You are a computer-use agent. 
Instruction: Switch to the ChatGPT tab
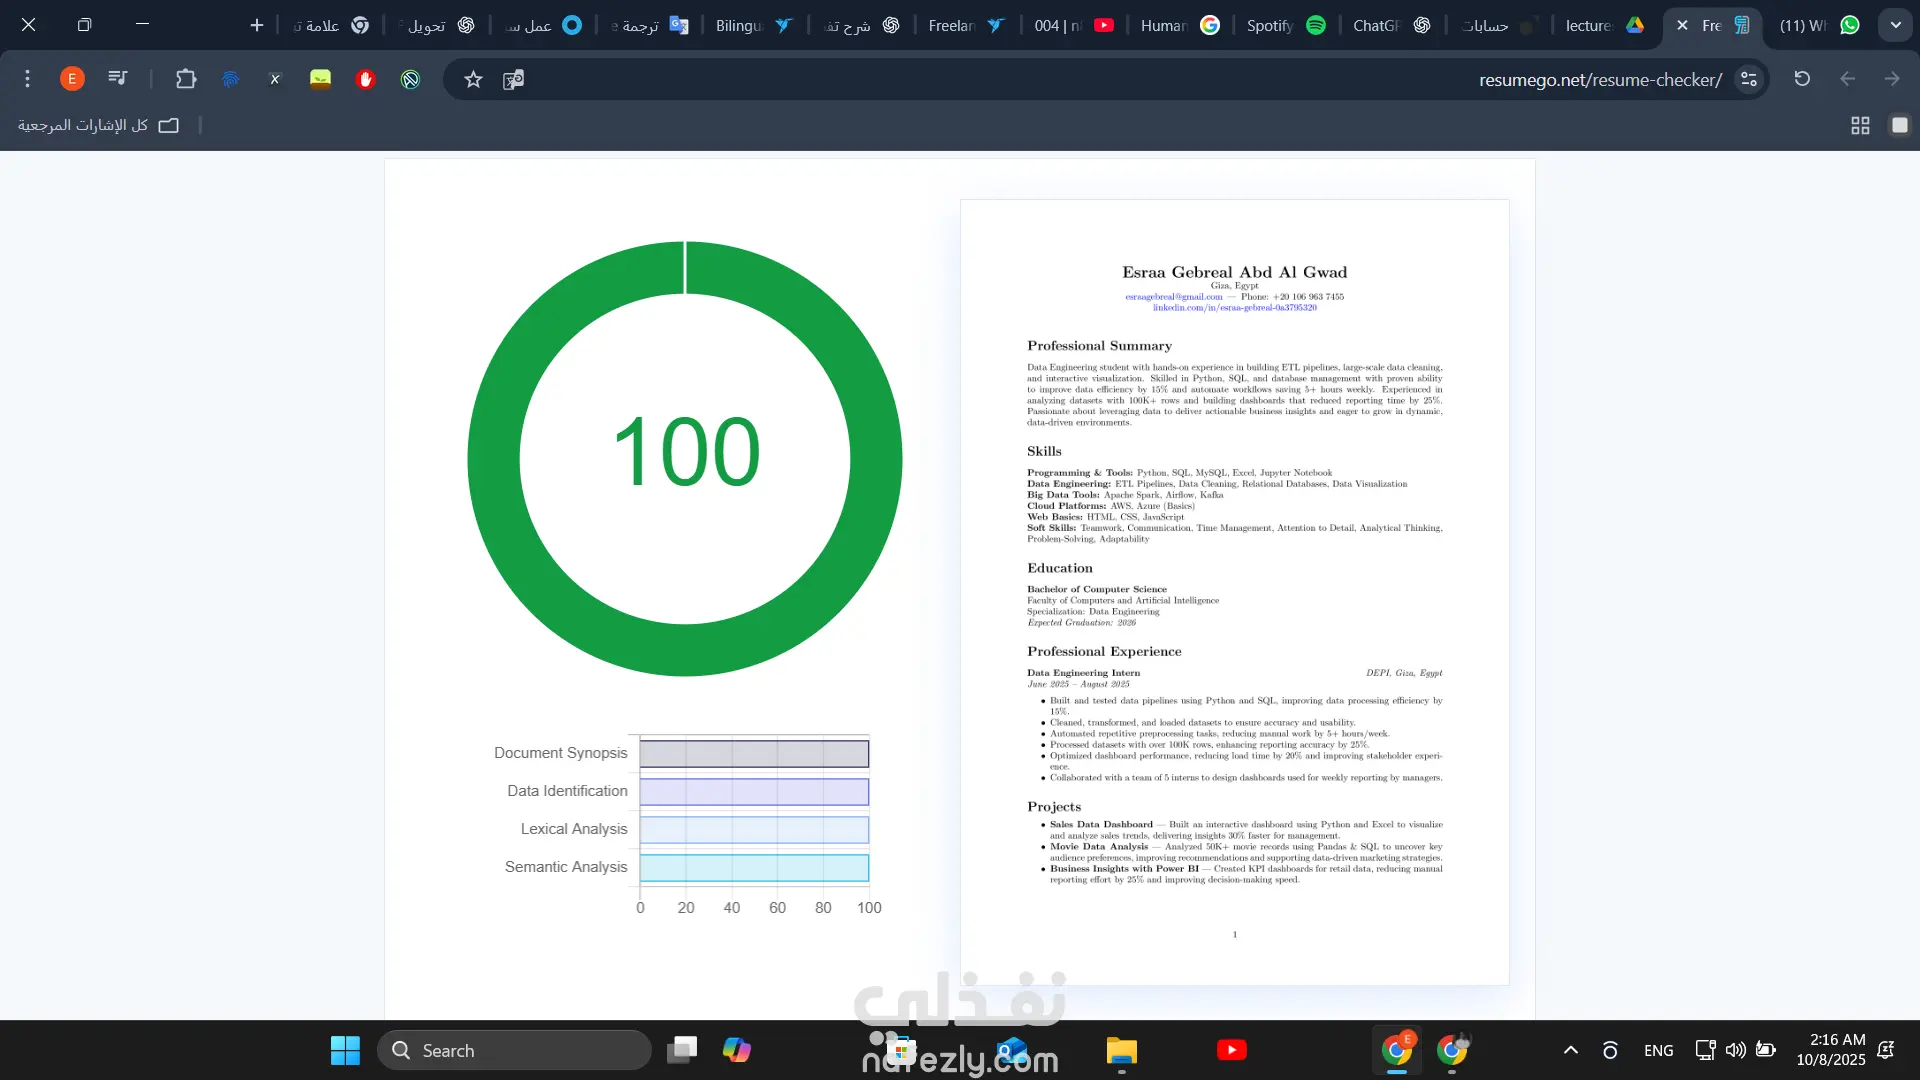click(x=1390, y=25)
